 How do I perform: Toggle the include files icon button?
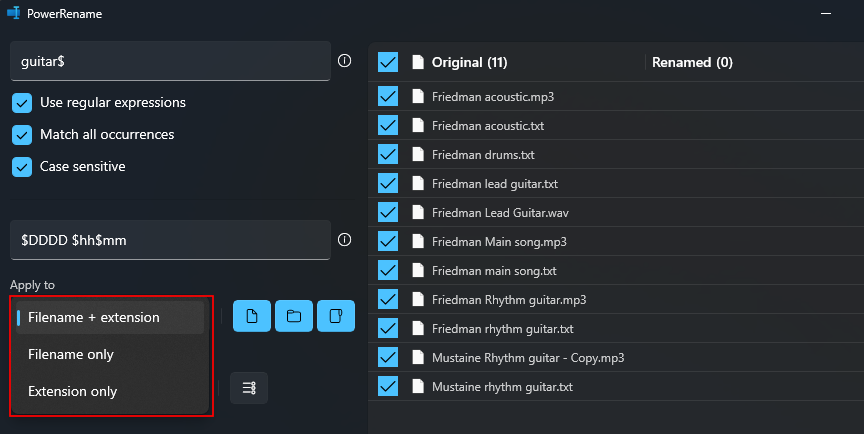(252, 316)
